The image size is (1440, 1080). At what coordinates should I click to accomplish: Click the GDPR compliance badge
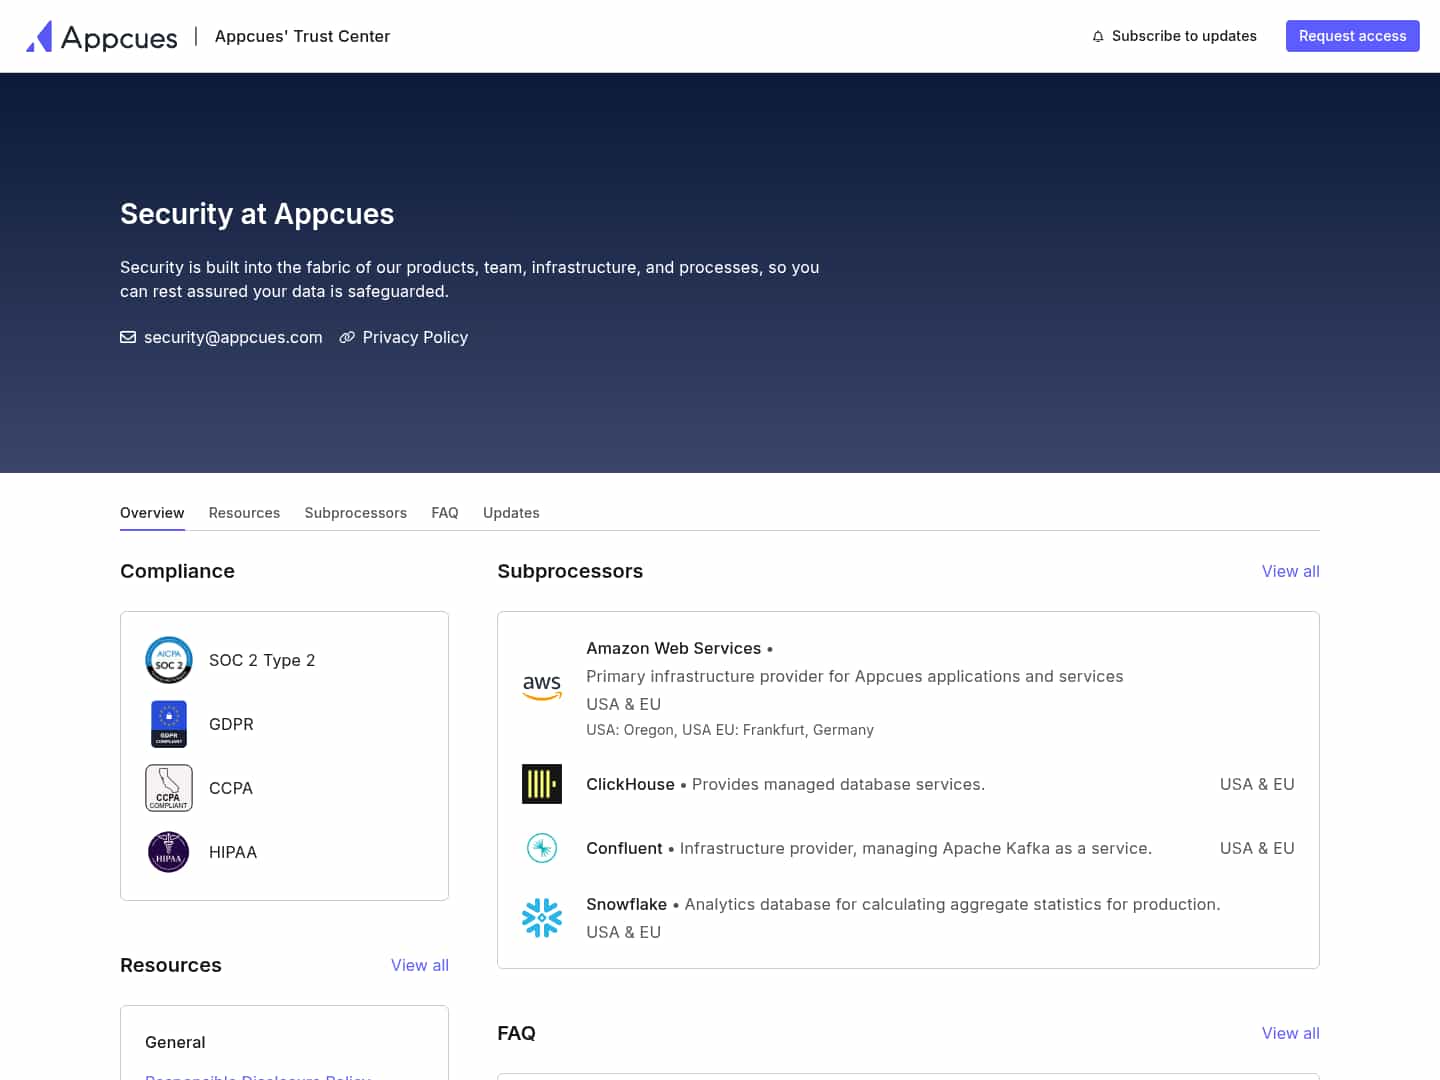(169, 724)
